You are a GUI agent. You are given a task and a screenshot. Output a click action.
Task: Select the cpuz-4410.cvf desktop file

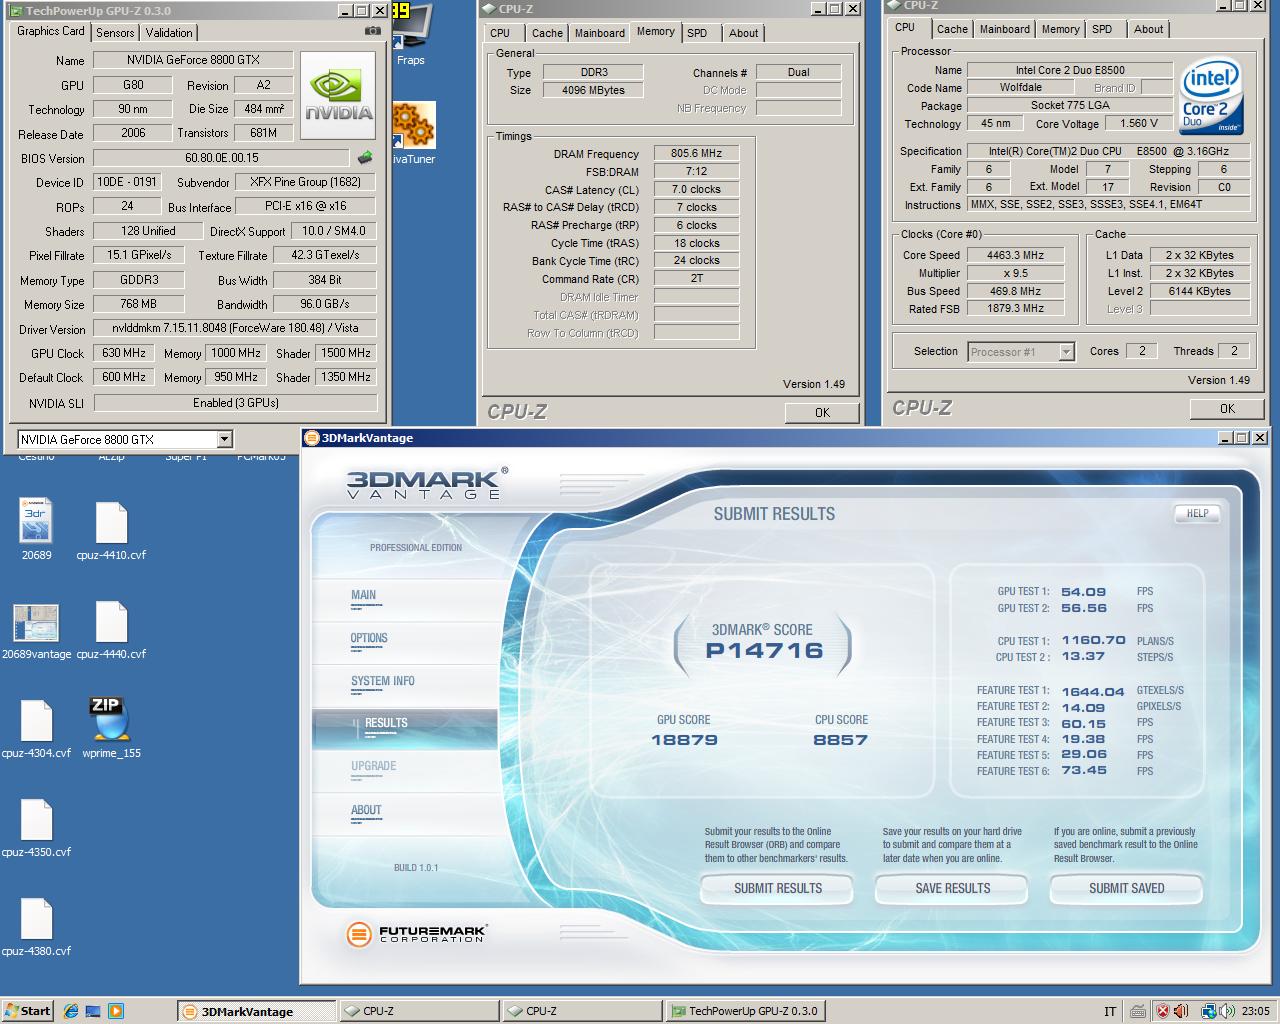111,531
